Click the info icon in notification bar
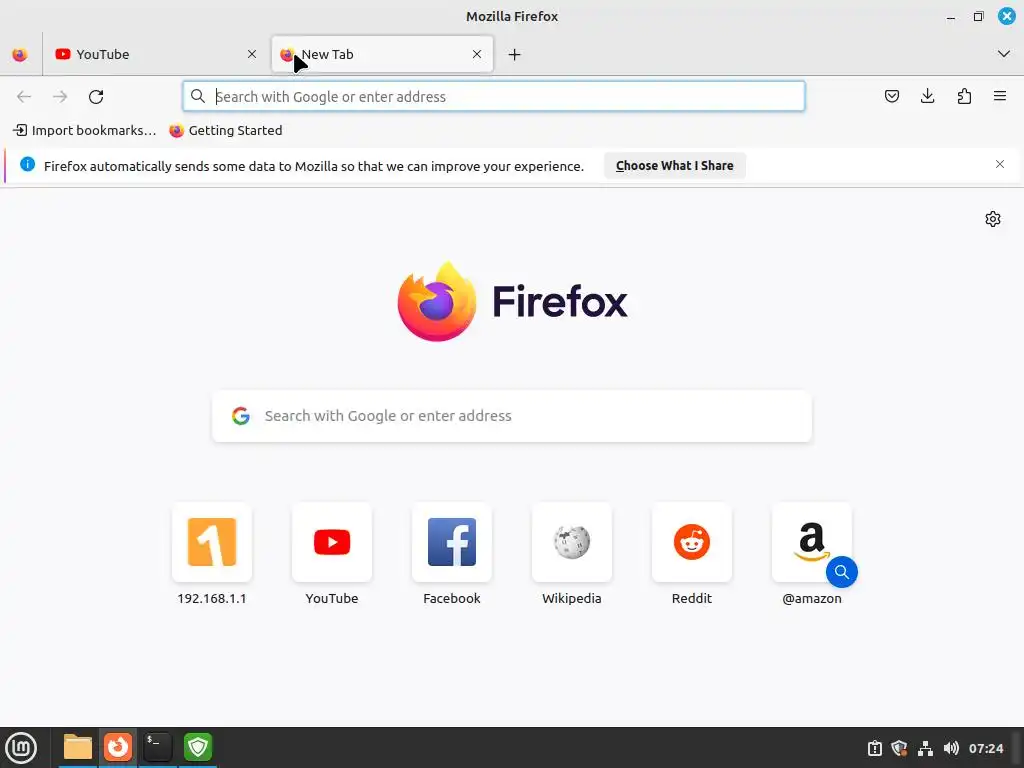 (27, 165)
